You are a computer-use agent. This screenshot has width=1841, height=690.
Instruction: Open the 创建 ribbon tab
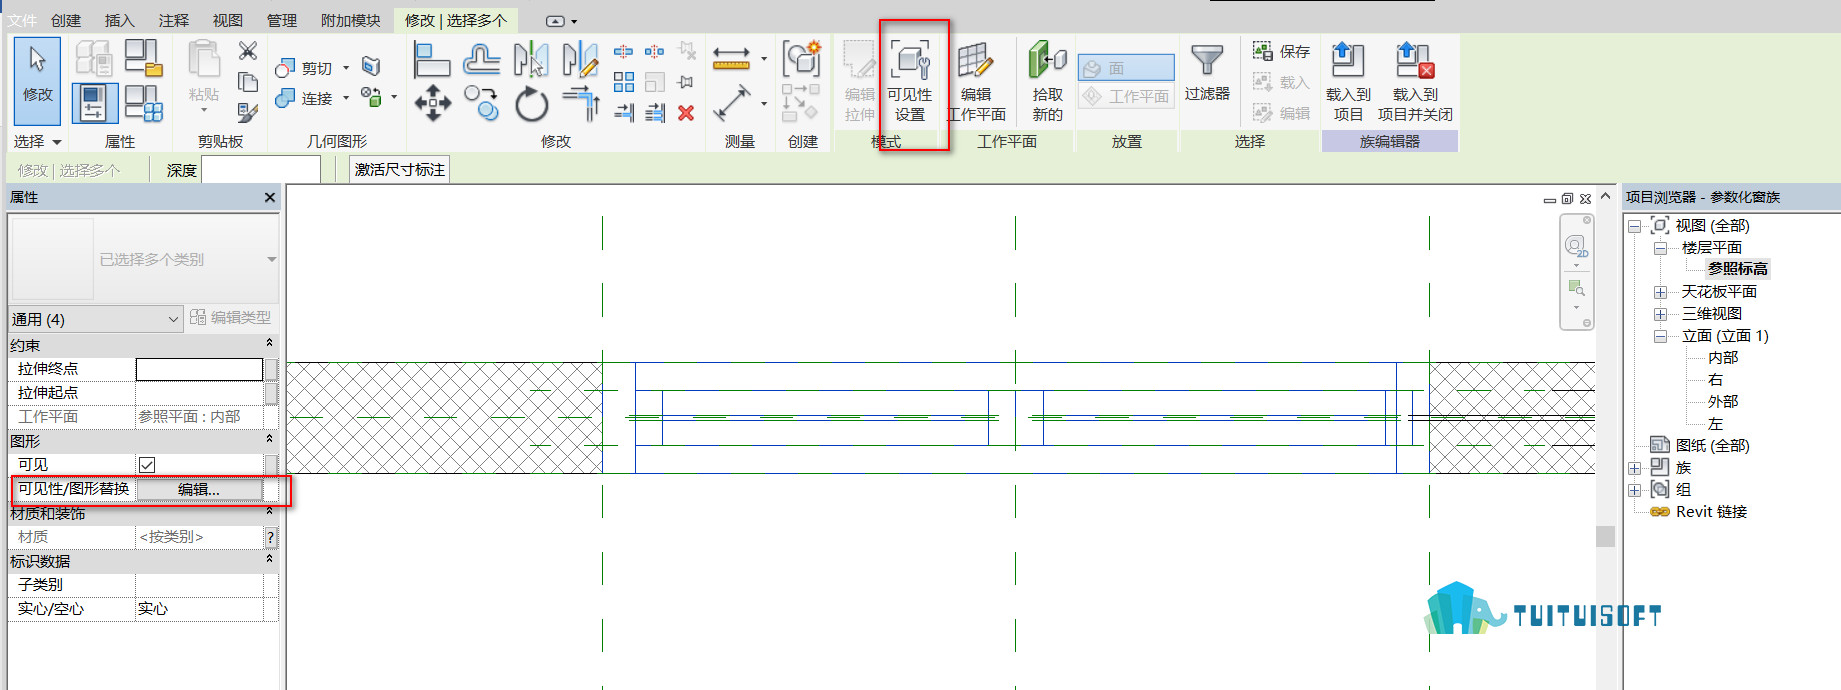(66, 20)
